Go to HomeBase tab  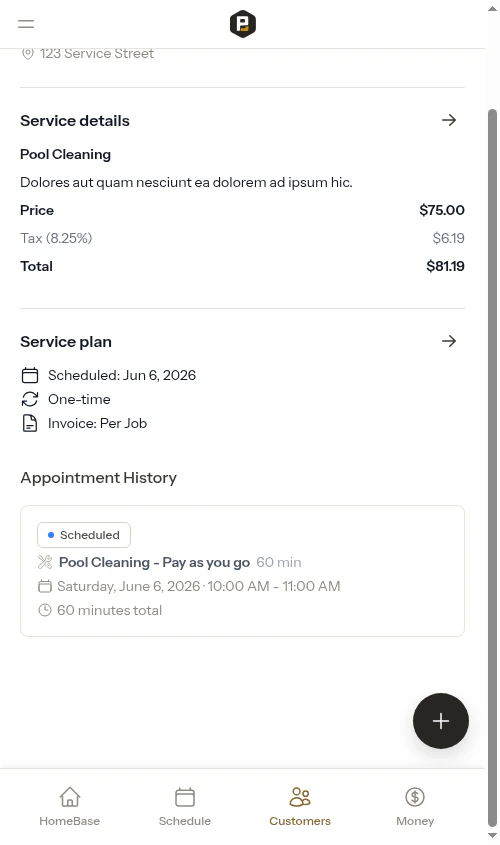click(x=70, y=807)
